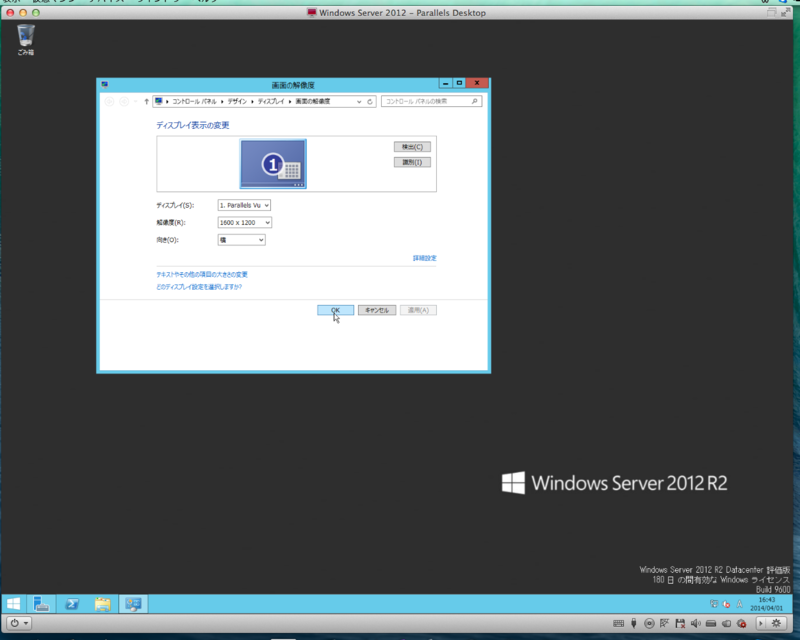Click the 画面の解像度 breadcrumb item
Image resolution: width=800 pixels, height=640 pixels.
(x=313, y=102)
